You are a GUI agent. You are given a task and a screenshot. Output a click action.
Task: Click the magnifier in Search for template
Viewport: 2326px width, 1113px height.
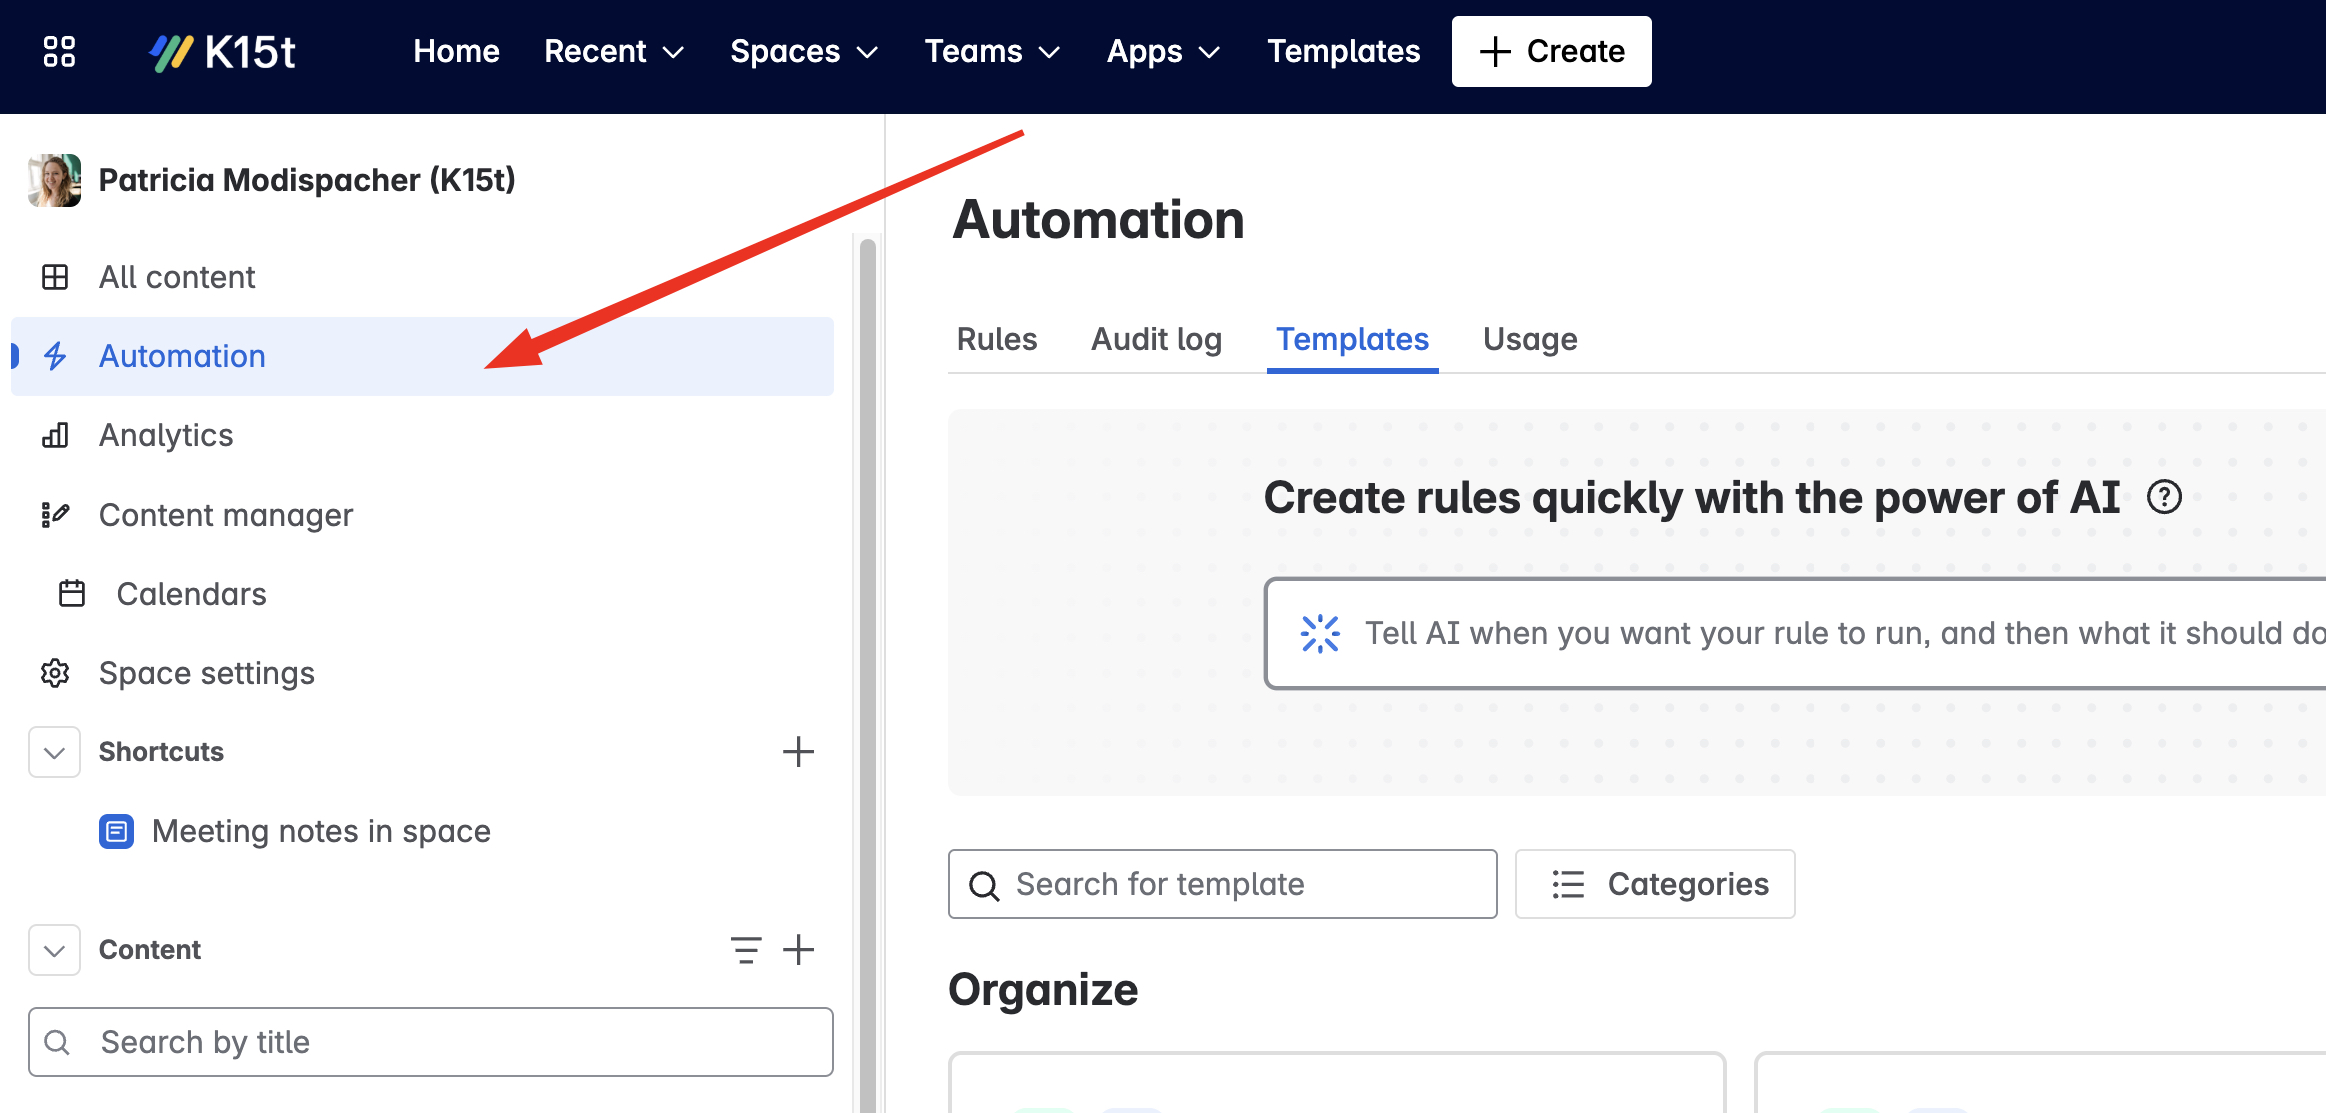pos(984,885)
